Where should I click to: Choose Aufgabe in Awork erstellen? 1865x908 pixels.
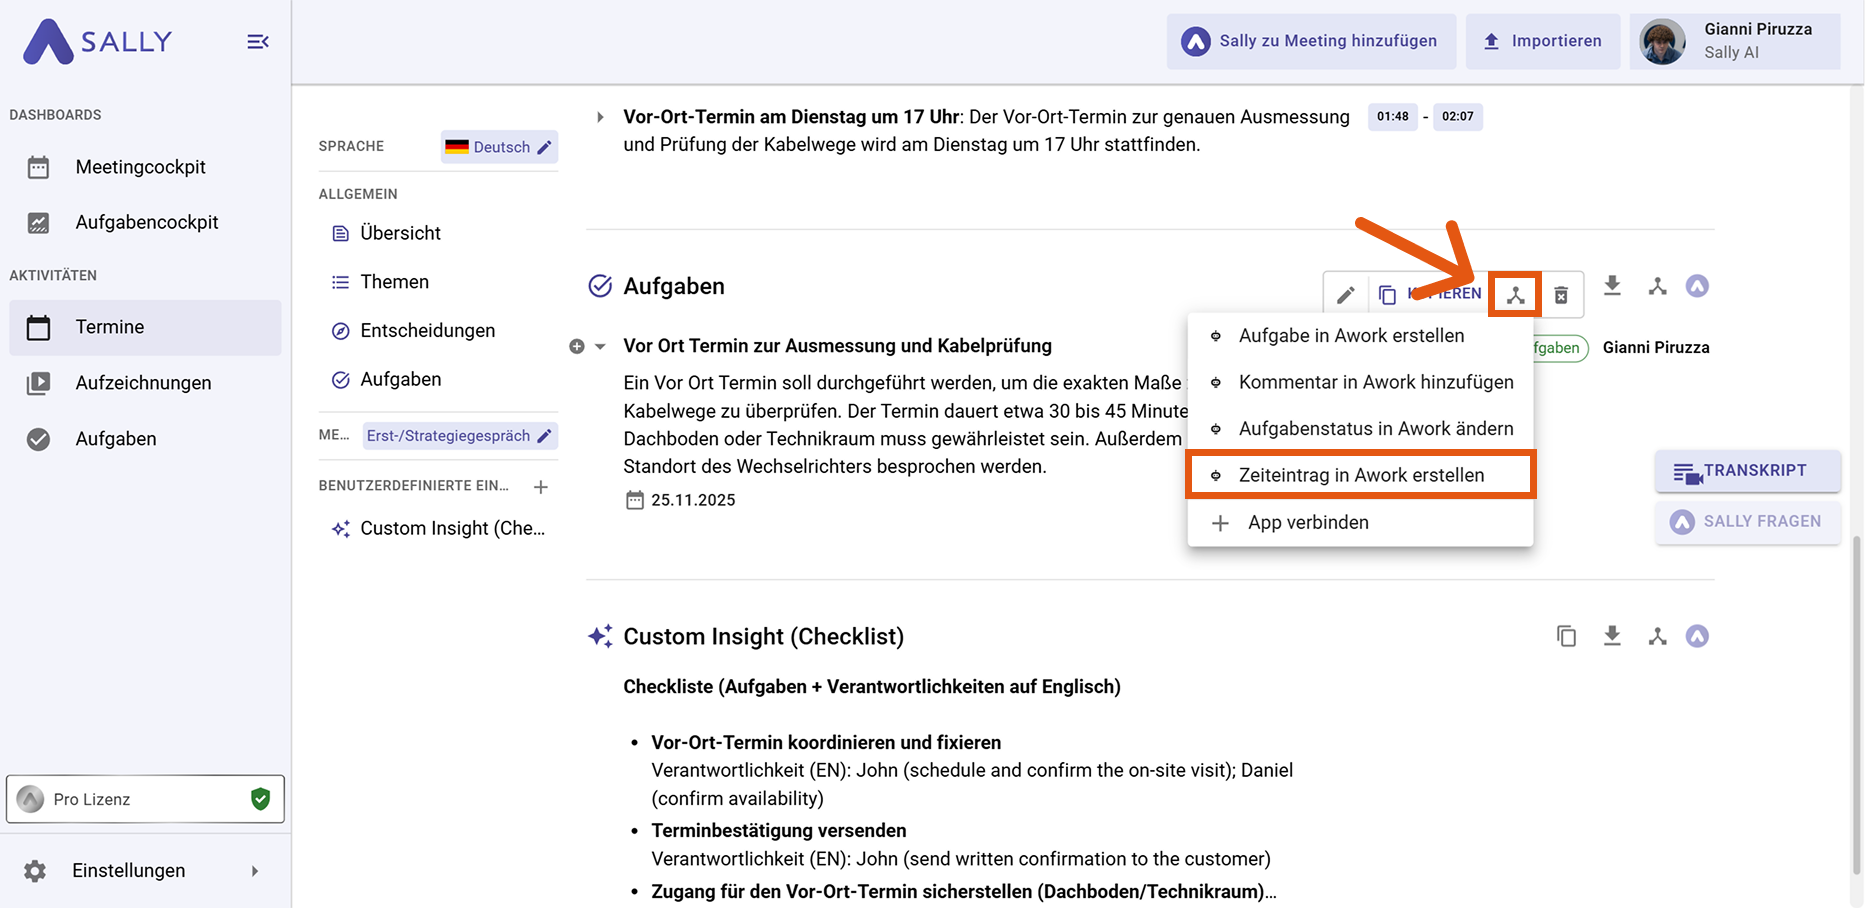pyautogui.click(x=1350, y=336)
